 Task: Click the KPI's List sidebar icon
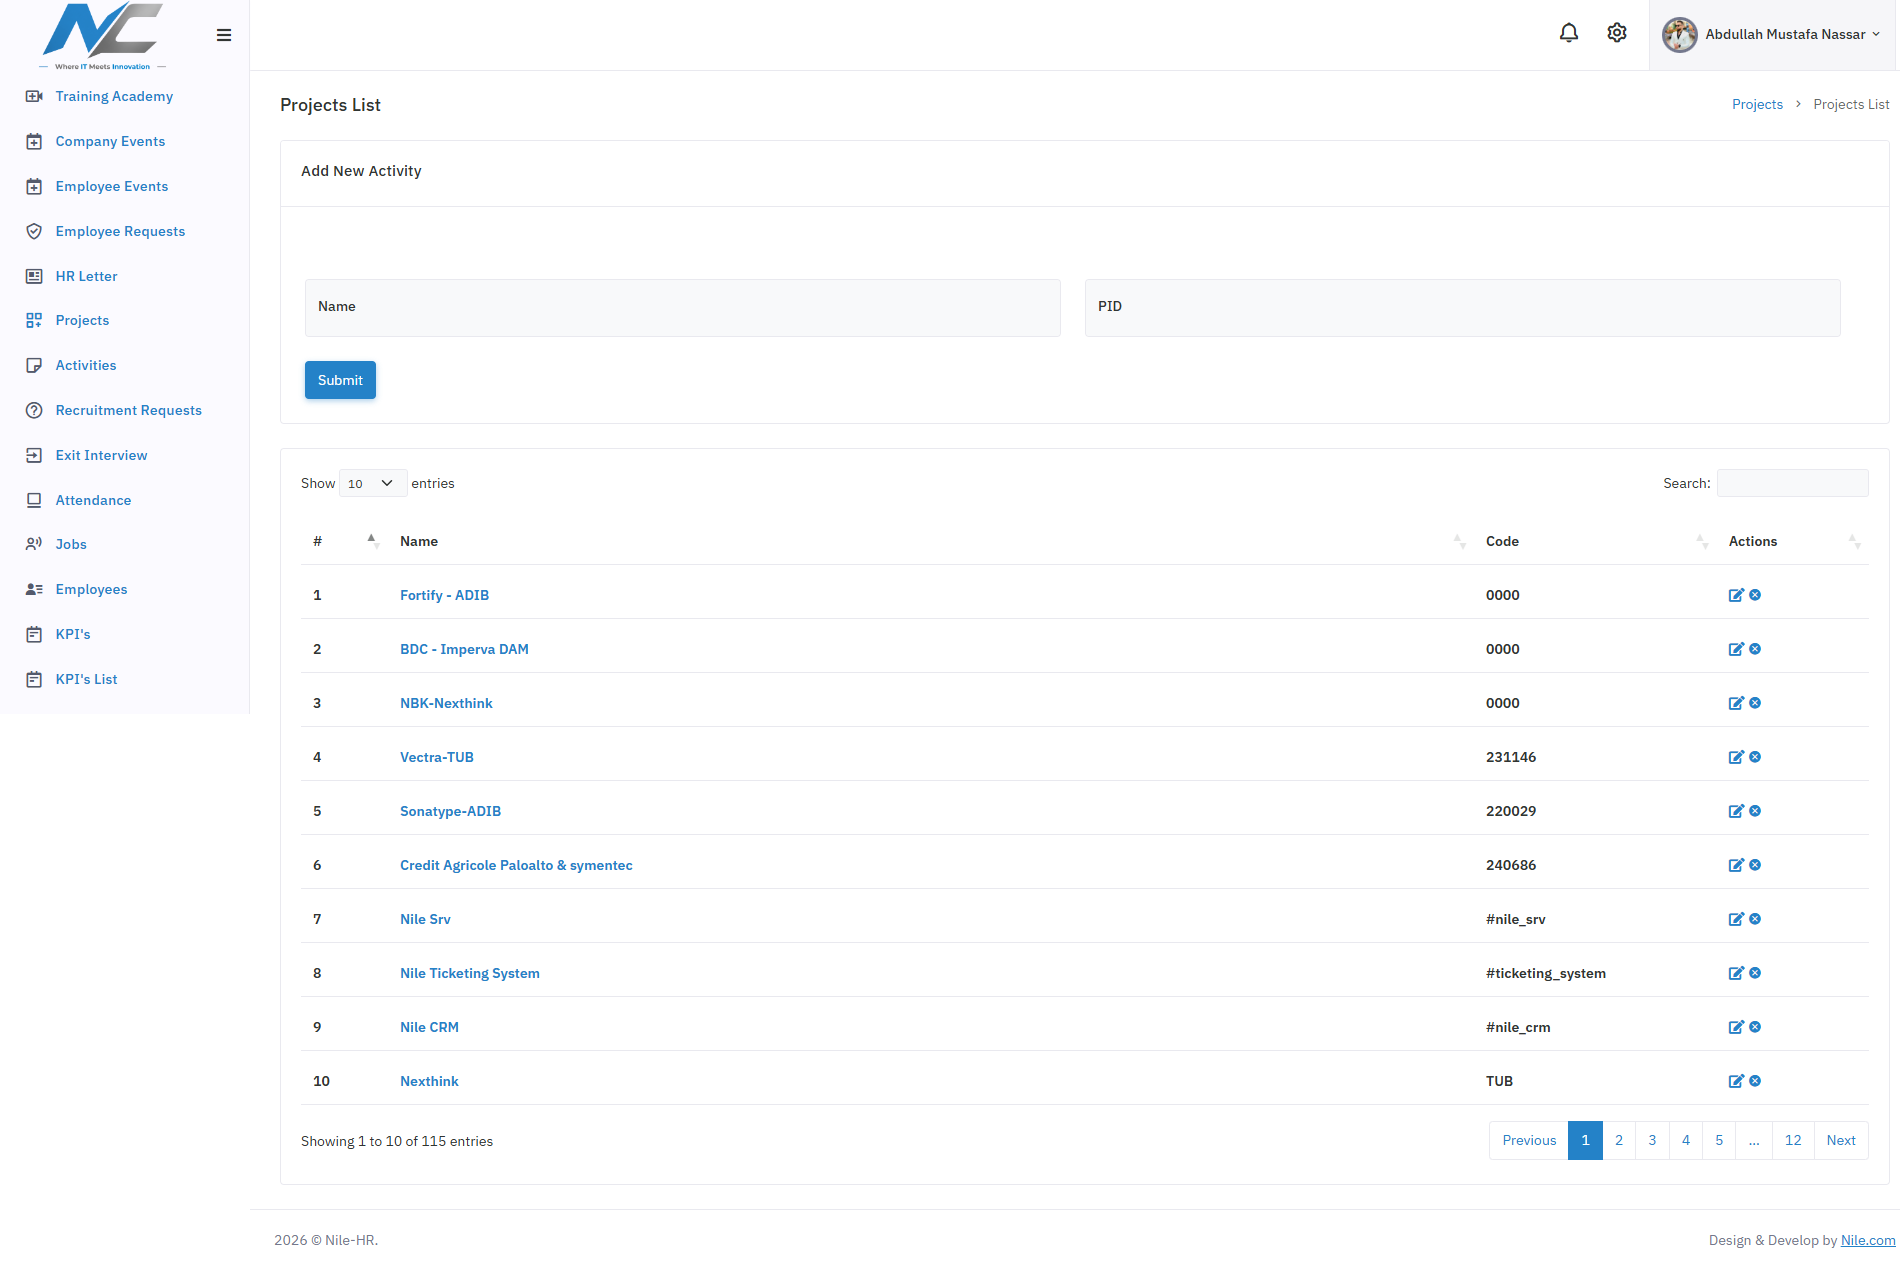tap(34, 679)
